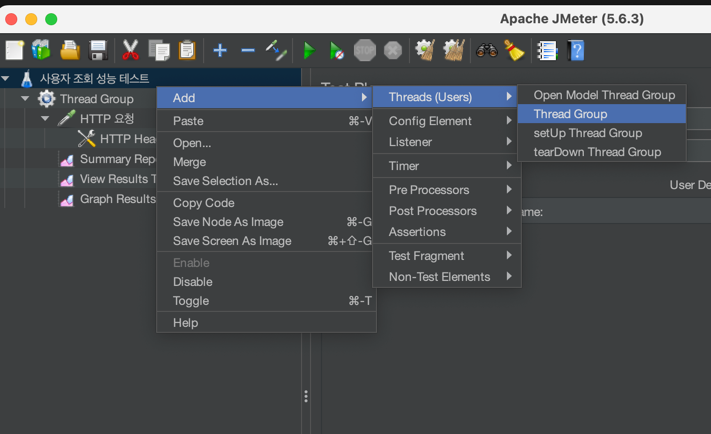Click the Function Helper list icon
The height and width of the screenshot is (434, 711).
(547, 50)
